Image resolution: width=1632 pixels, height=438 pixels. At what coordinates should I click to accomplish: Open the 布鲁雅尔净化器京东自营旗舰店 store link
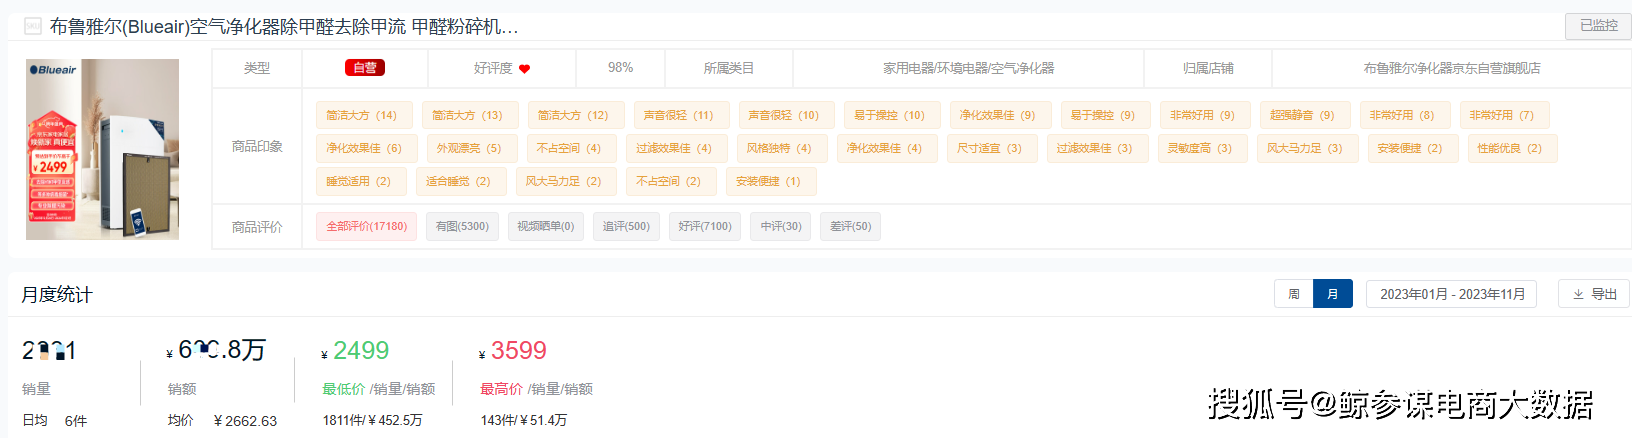pos(1451,68)
